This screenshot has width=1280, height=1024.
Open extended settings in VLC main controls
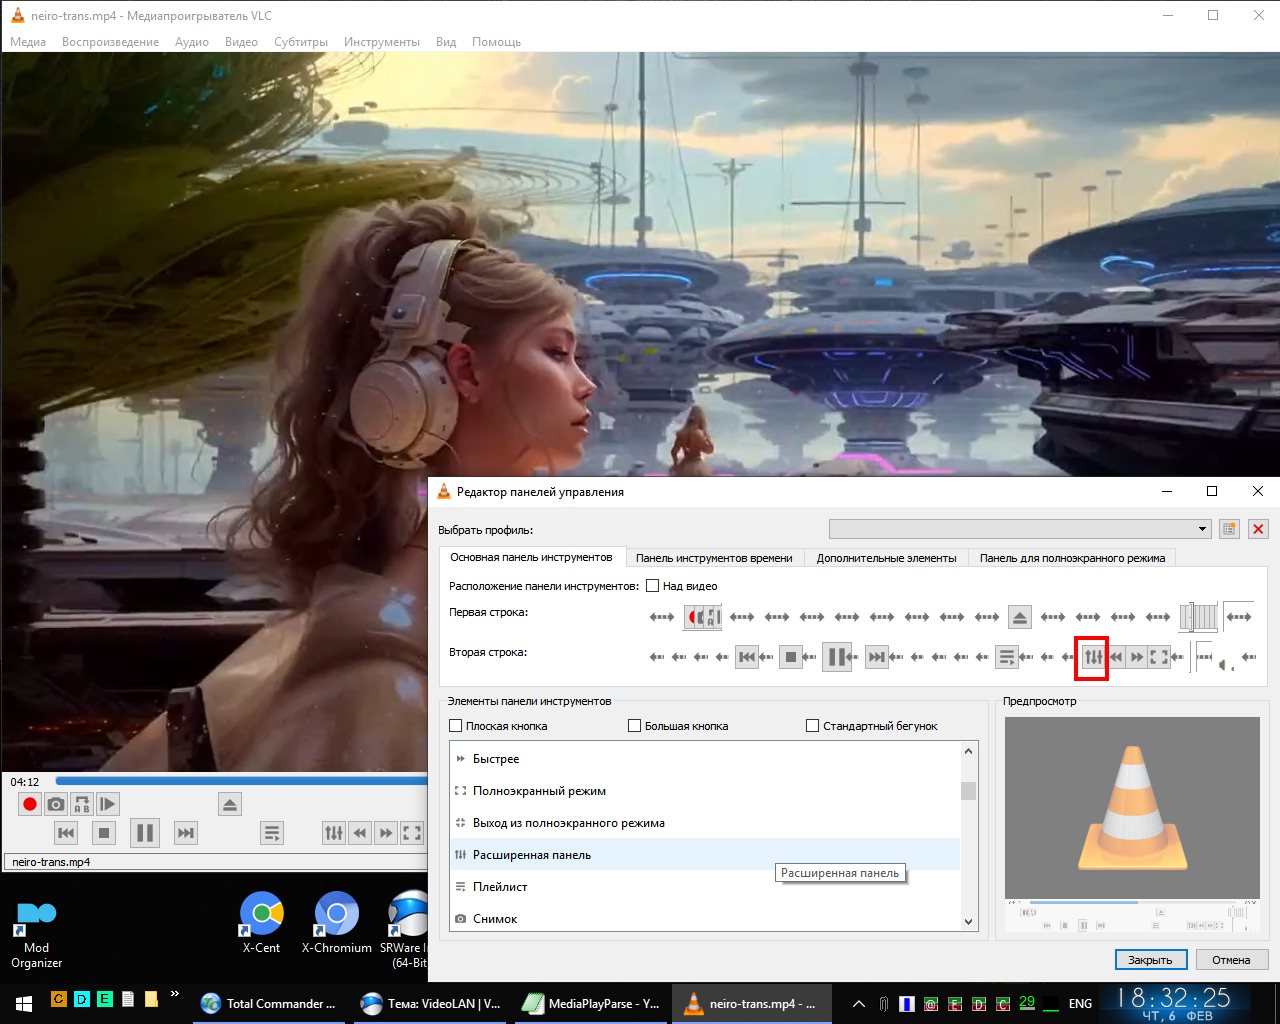(x=334, y=833)
